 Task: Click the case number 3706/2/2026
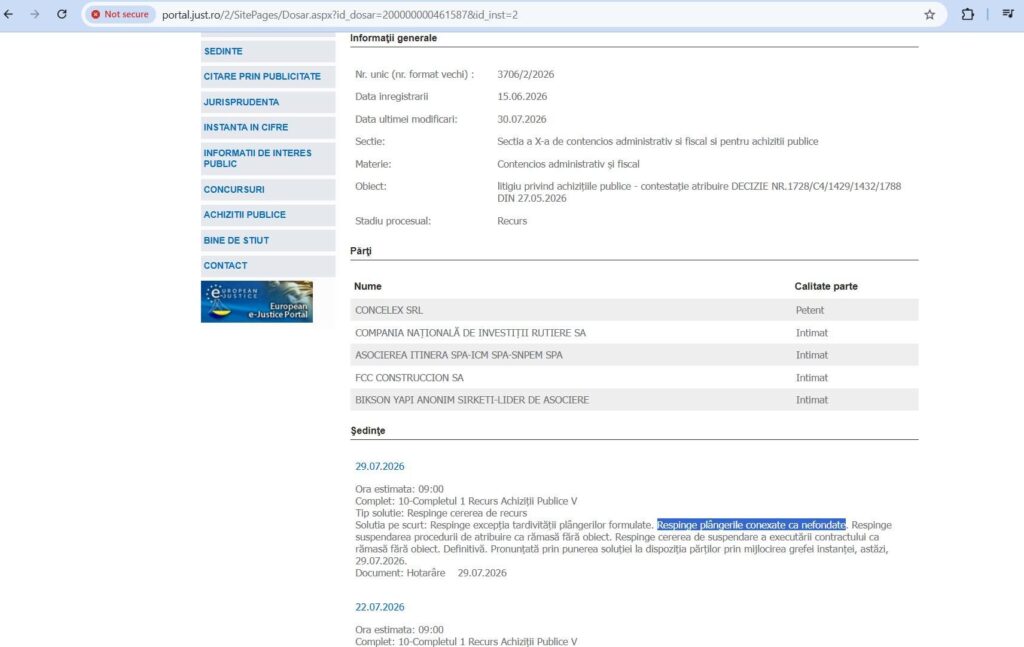point(525,74)
